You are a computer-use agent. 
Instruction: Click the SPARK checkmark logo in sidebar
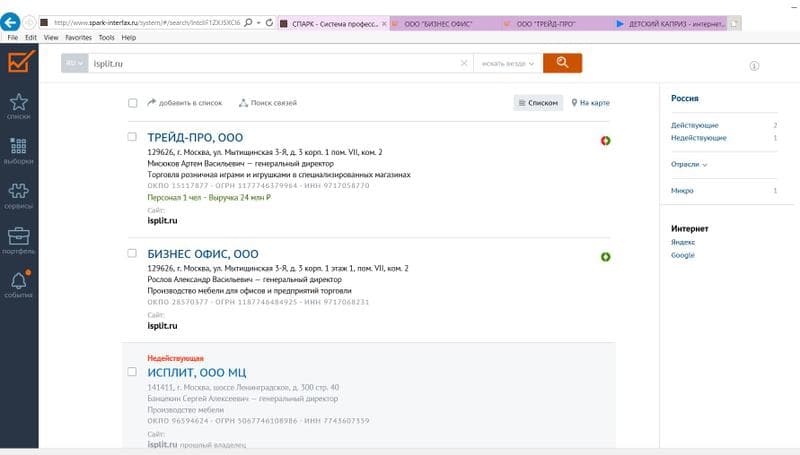(x=21, y=61)
